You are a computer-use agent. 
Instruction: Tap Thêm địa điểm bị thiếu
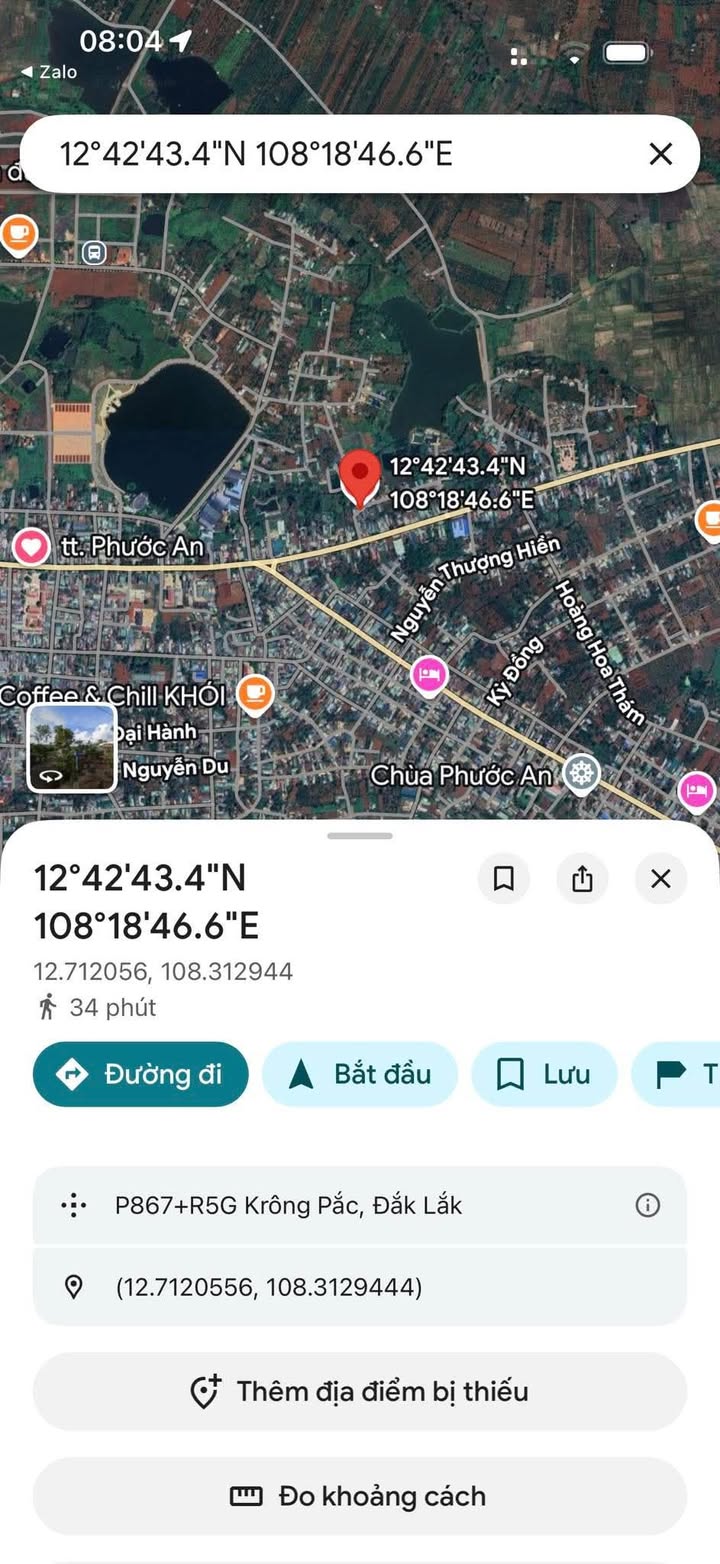coord(360,1391)
